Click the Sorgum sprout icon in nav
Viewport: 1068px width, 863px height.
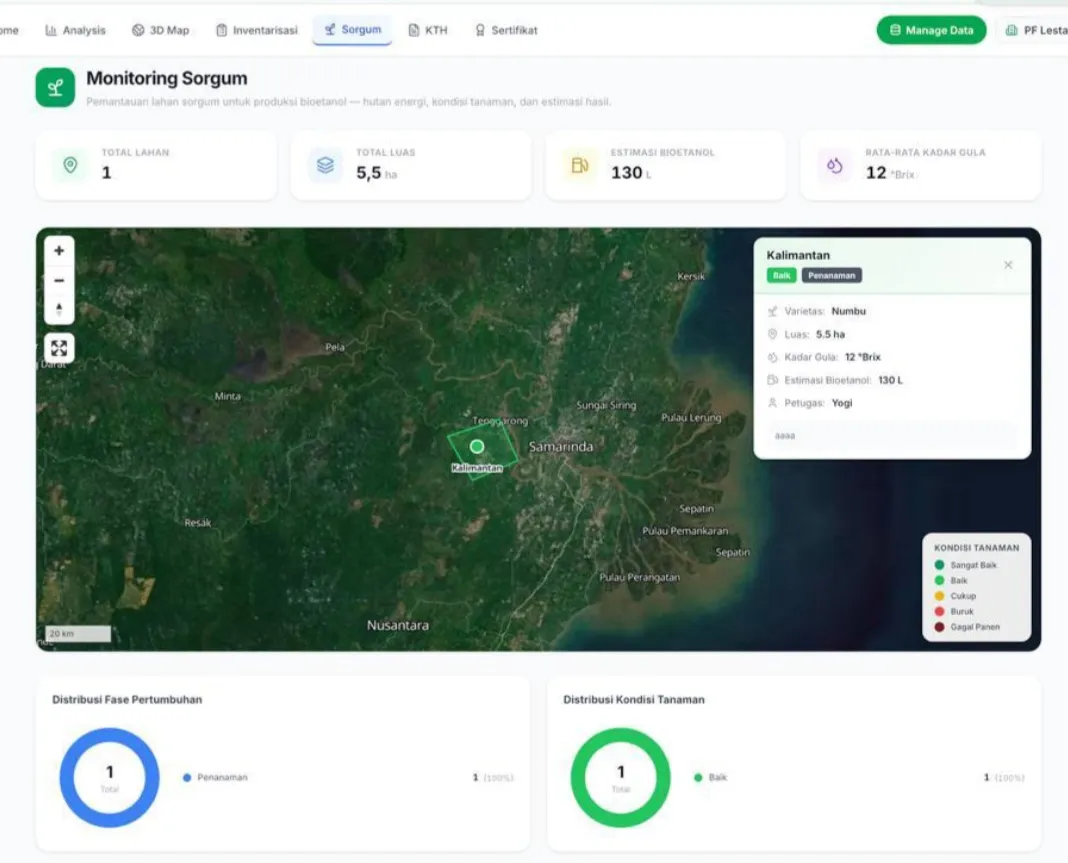(x=330, y=29)
